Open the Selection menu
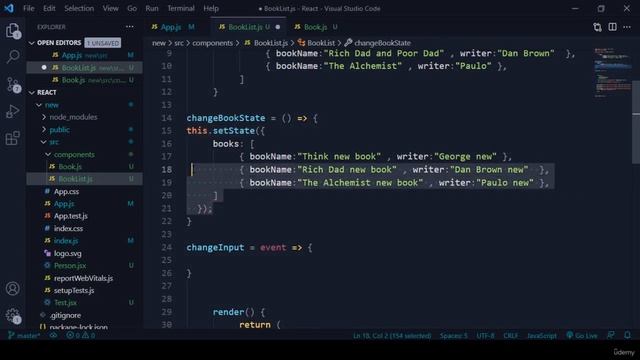Screen dimensions: 640x360 click(x=79, y=8)
